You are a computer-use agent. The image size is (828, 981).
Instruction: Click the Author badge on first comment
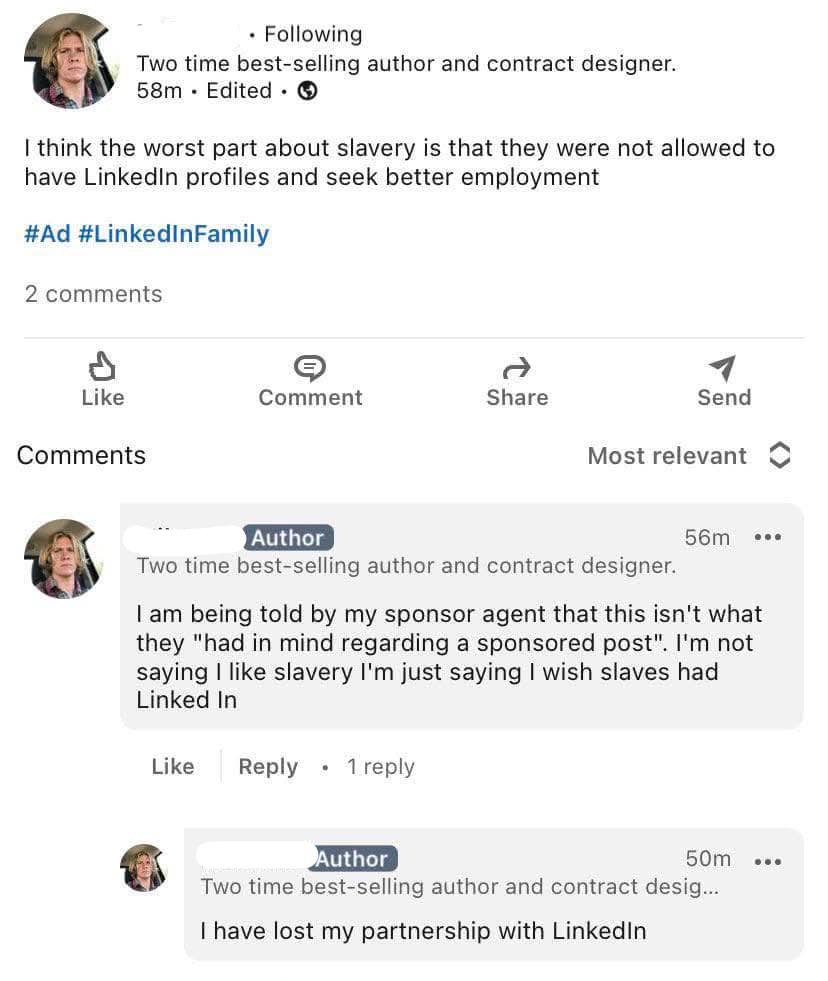[288, 538]
